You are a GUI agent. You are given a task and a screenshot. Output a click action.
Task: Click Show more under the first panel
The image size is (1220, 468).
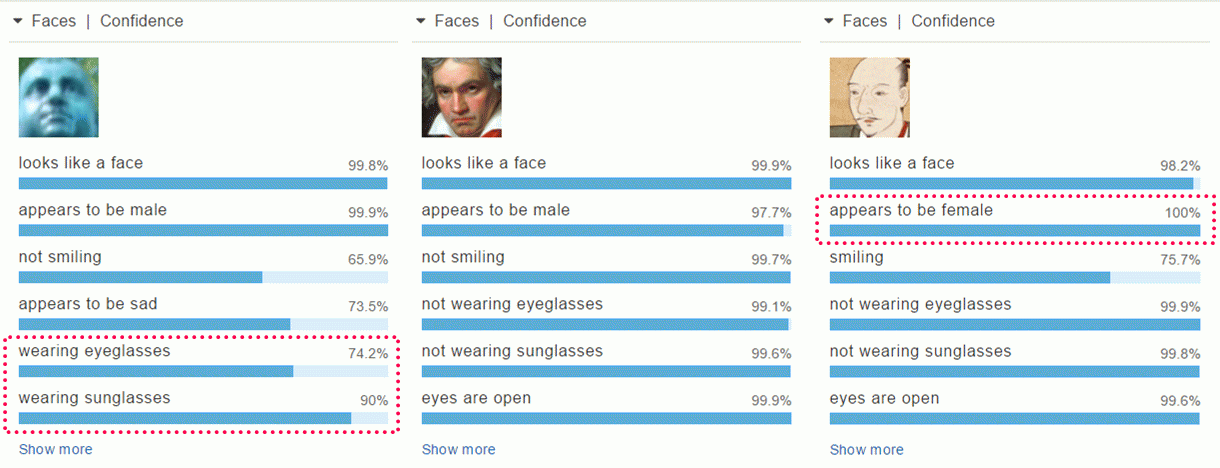tap(55, 450)
